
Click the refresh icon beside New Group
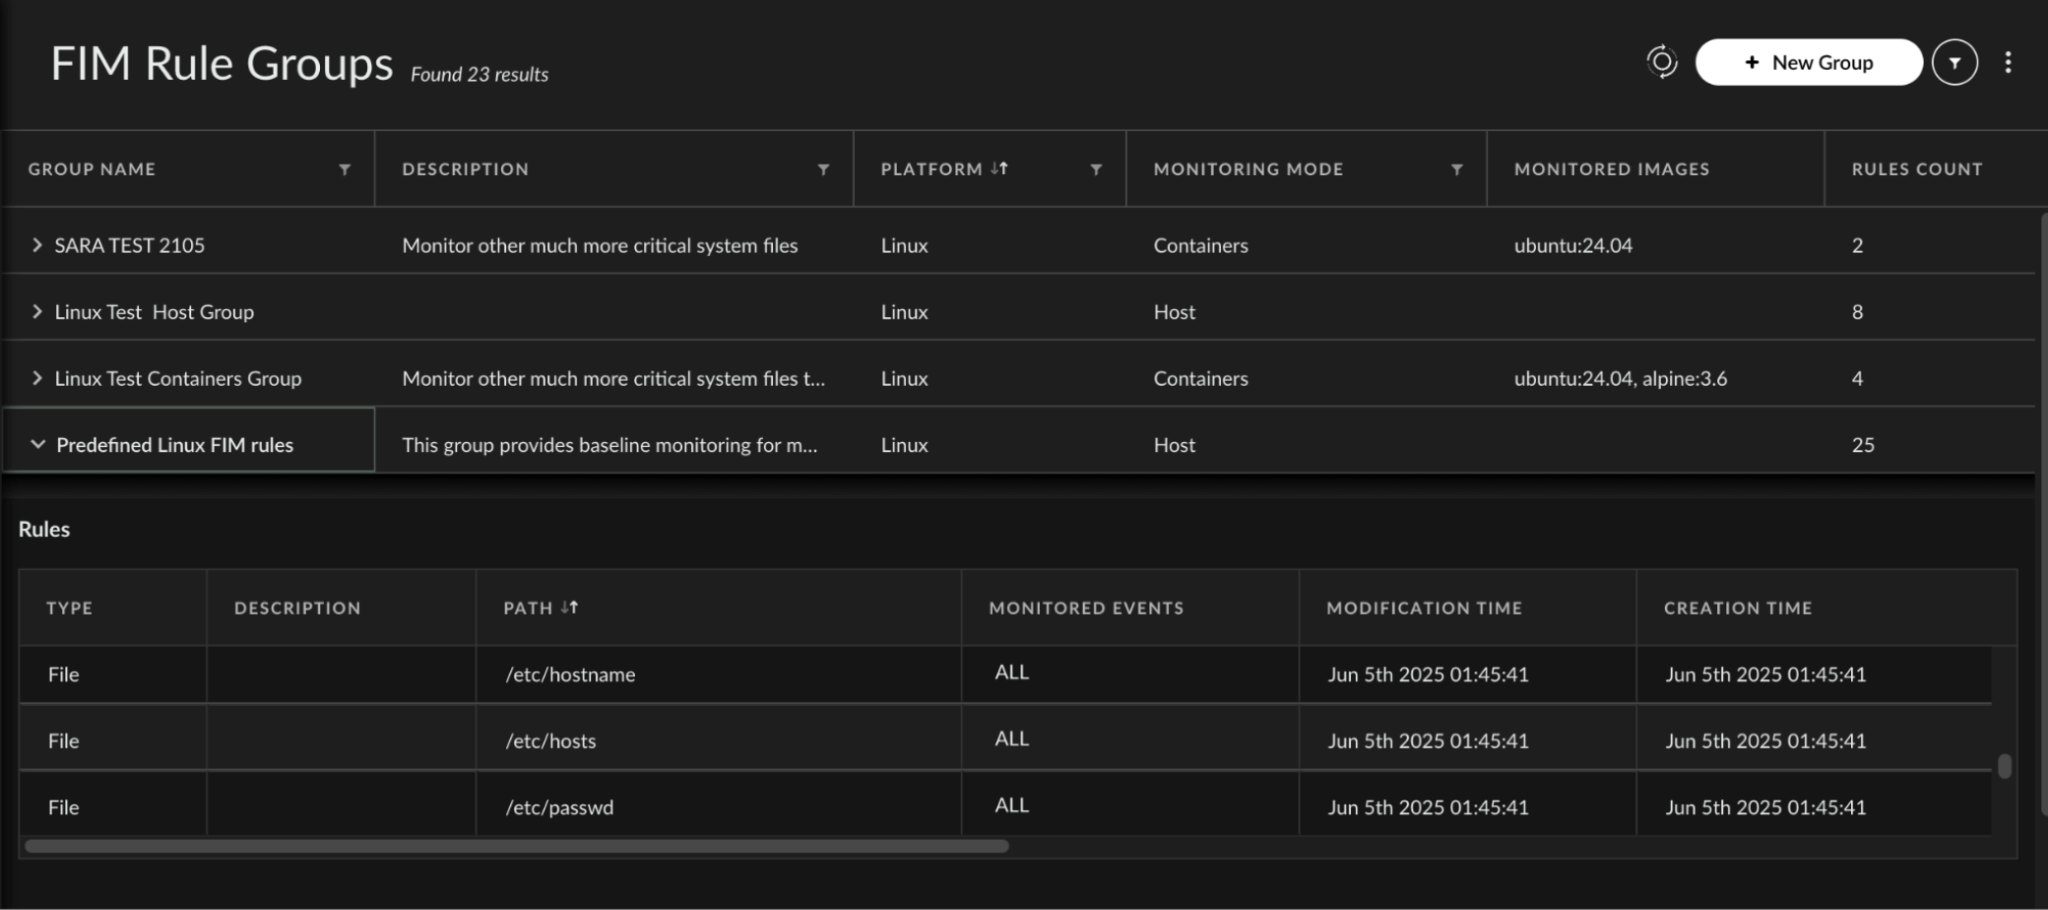pos(1662,62)
